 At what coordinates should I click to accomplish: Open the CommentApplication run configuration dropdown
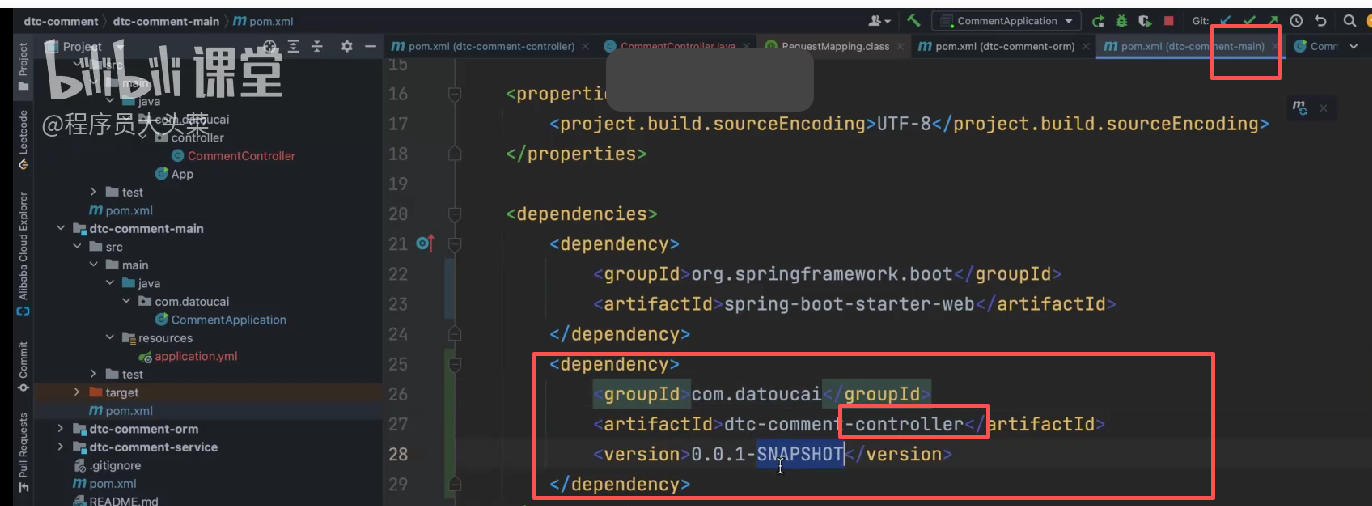click(x=1006, y=20)
